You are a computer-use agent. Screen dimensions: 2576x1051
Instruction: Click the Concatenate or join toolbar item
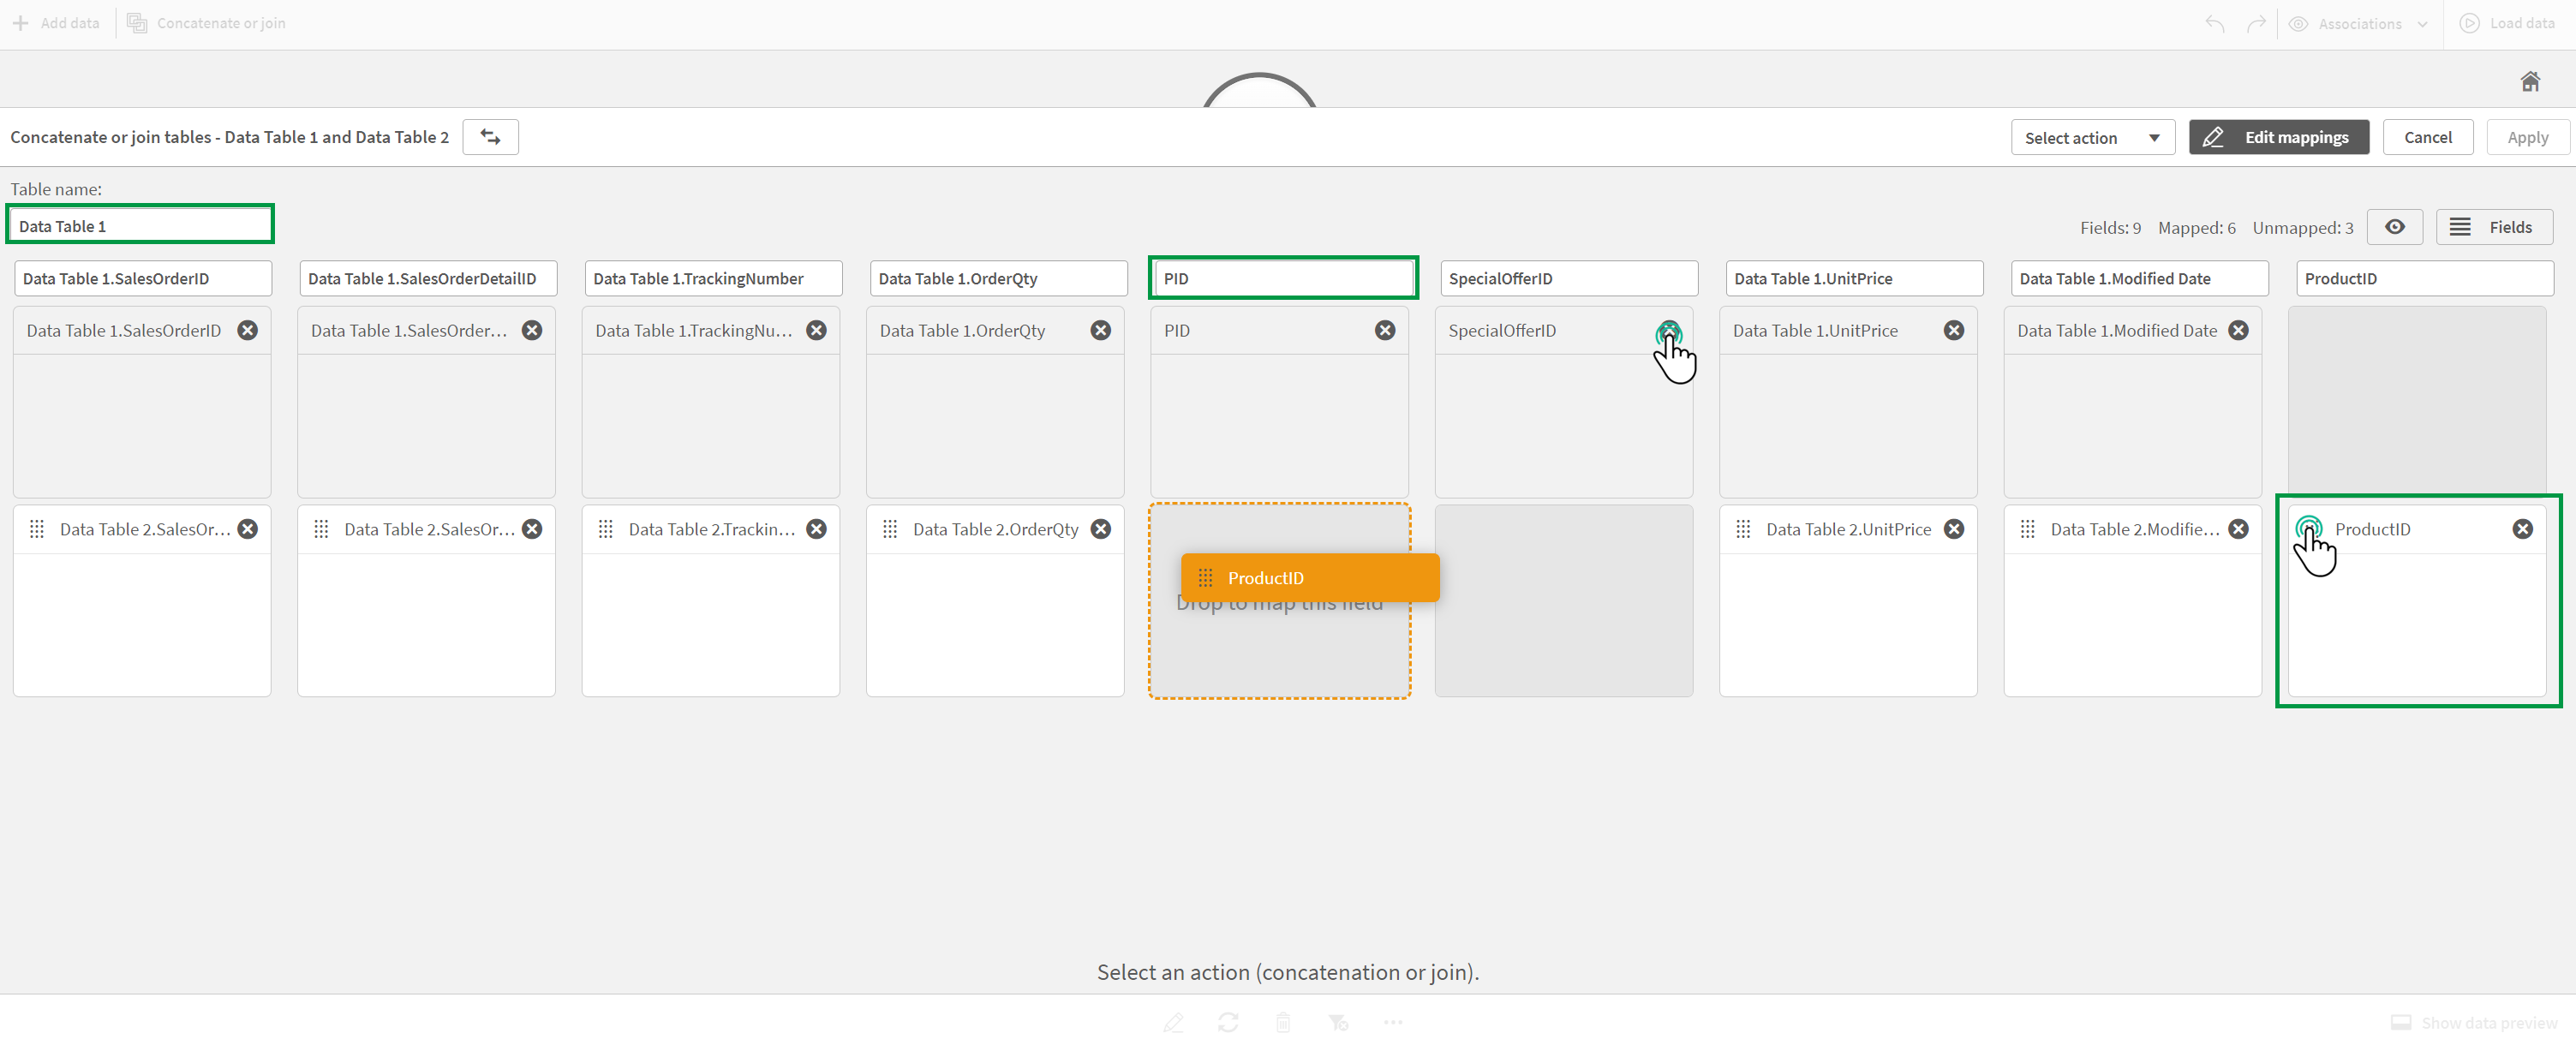(x=206, y=21)
